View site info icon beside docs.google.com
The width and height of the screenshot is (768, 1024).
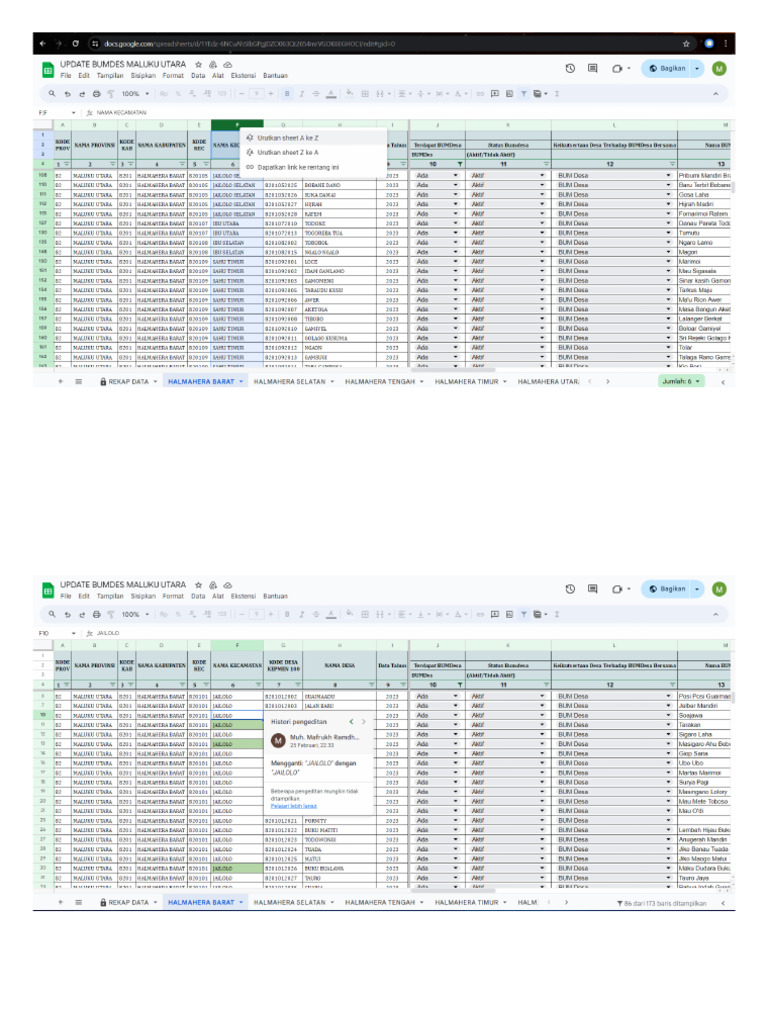click(x=94, y=44)
